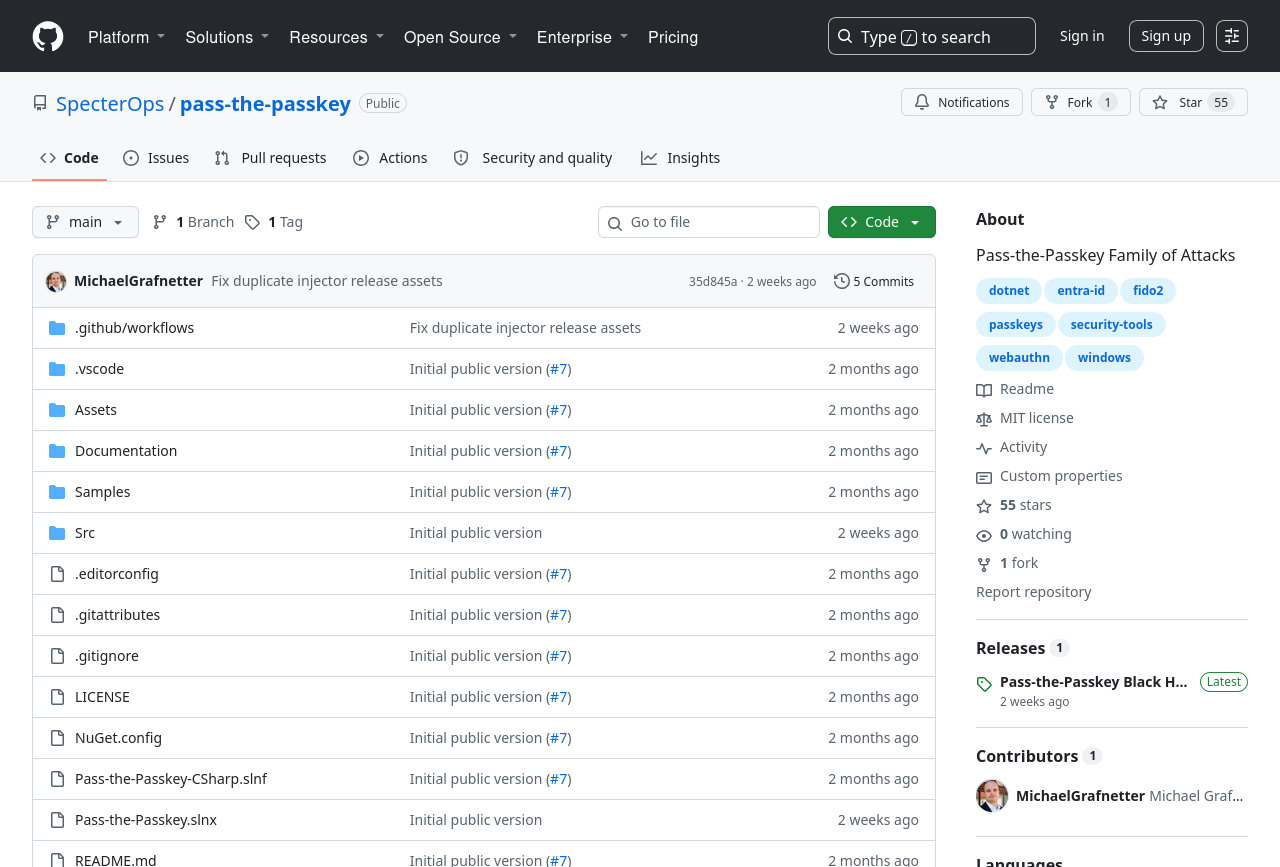The height and width of the screenshot is (867, 1280).
Task: Click the tag icon next to the latest release
Action: click(984, 684)
